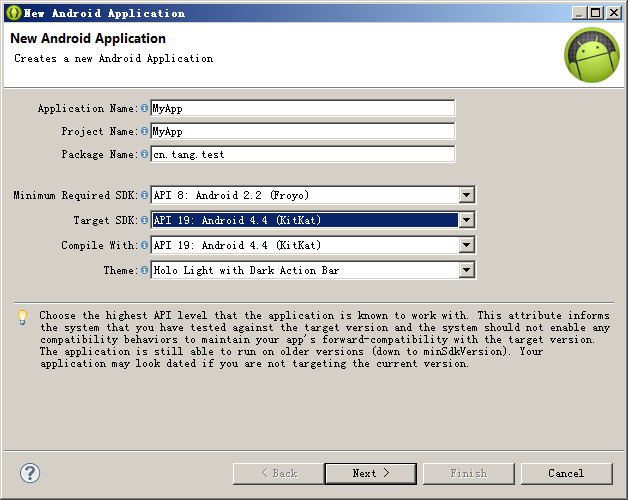Click the Next button
This screenshot has height=500, width=628.
click(371, 474)
